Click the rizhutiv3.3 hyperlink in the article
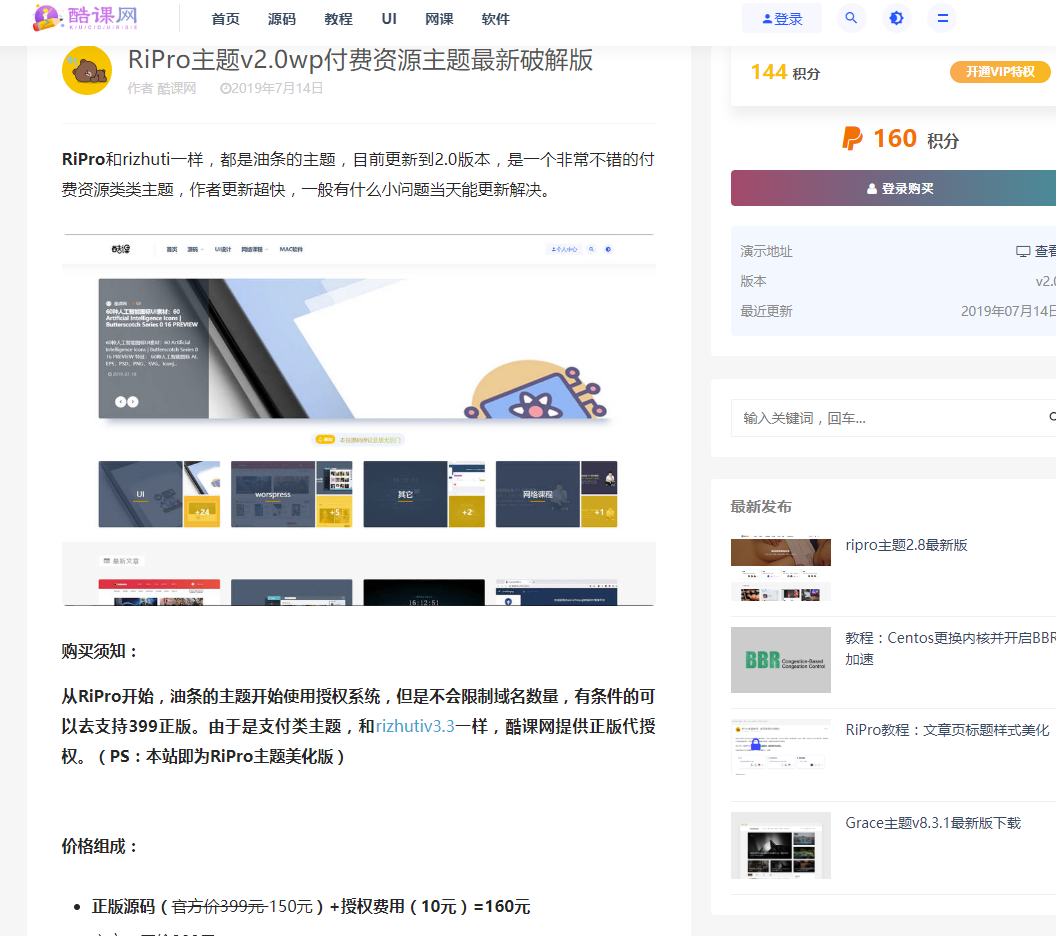 coord(415,726)
